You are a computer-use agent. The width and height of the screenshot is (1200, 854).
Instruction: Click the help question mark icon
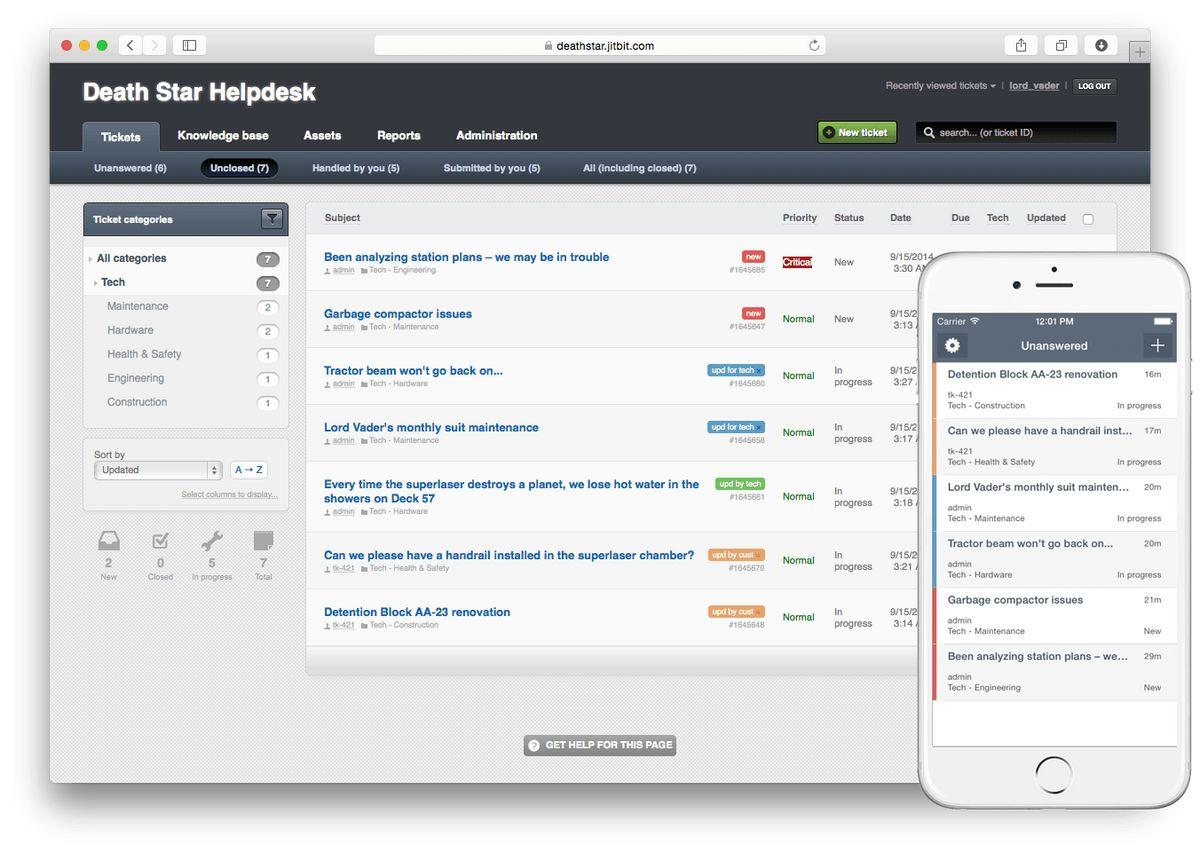click(x=534, y=745)
